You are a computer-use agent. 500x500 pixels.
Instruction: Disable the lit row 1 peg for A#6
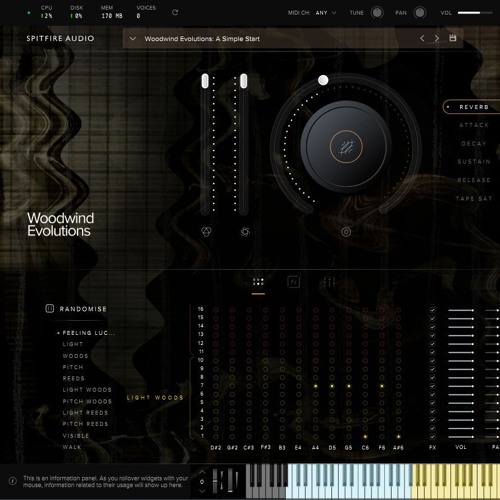(x=398, y=437)
